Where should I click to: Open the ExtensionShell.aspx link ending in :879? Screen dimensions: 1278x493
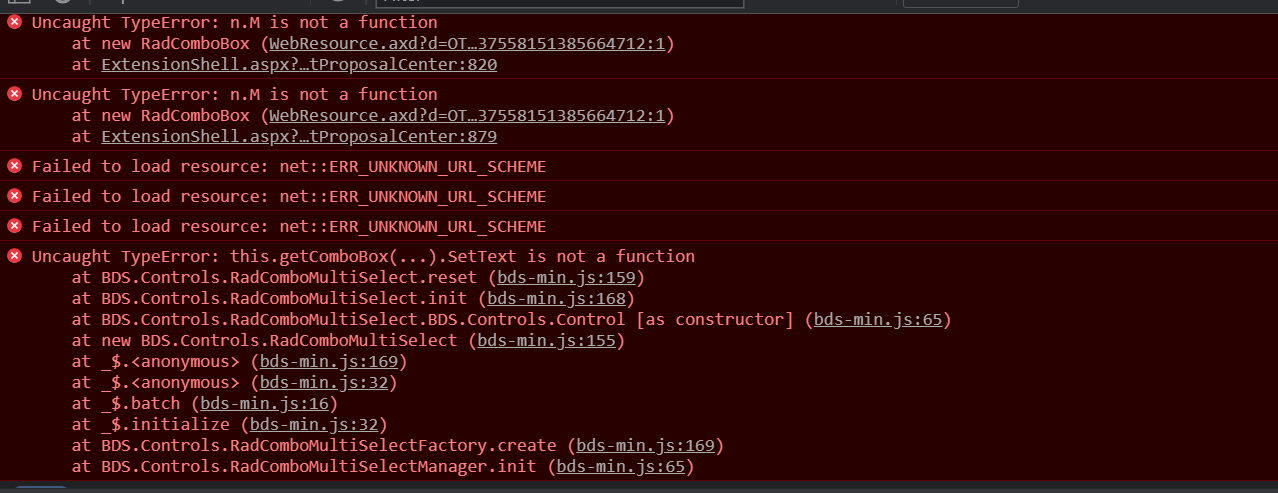(299, 137)
